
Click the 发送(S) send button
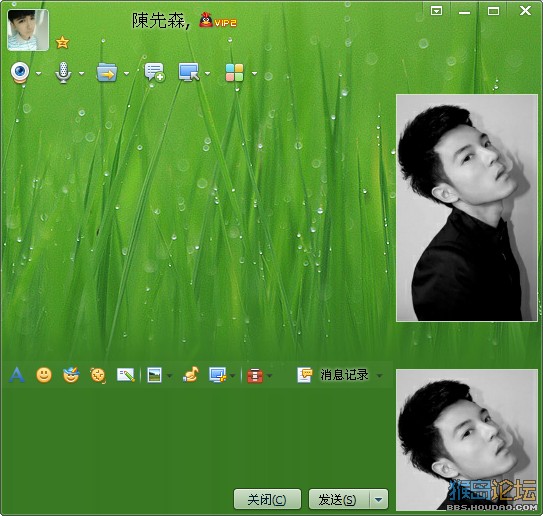(339, 499)
